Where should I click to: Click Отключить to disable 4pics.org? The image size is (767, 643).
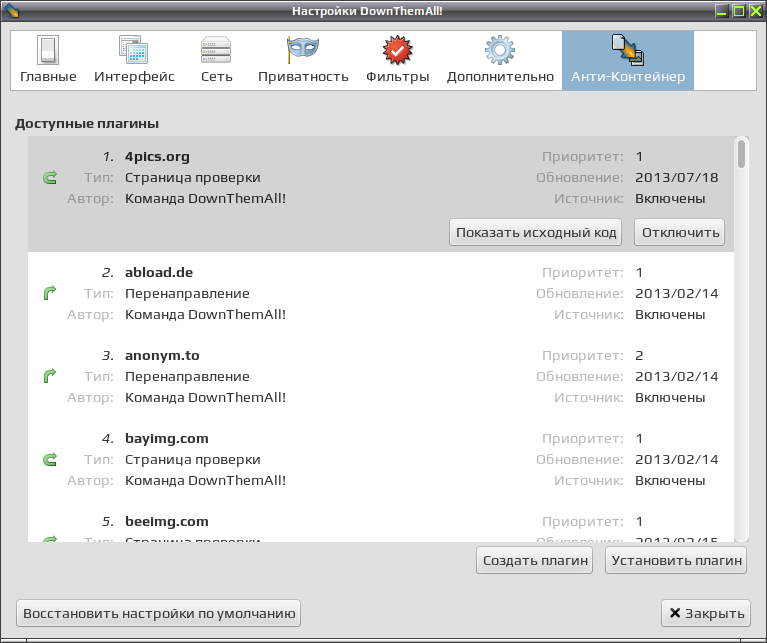[x=680, y=232]
